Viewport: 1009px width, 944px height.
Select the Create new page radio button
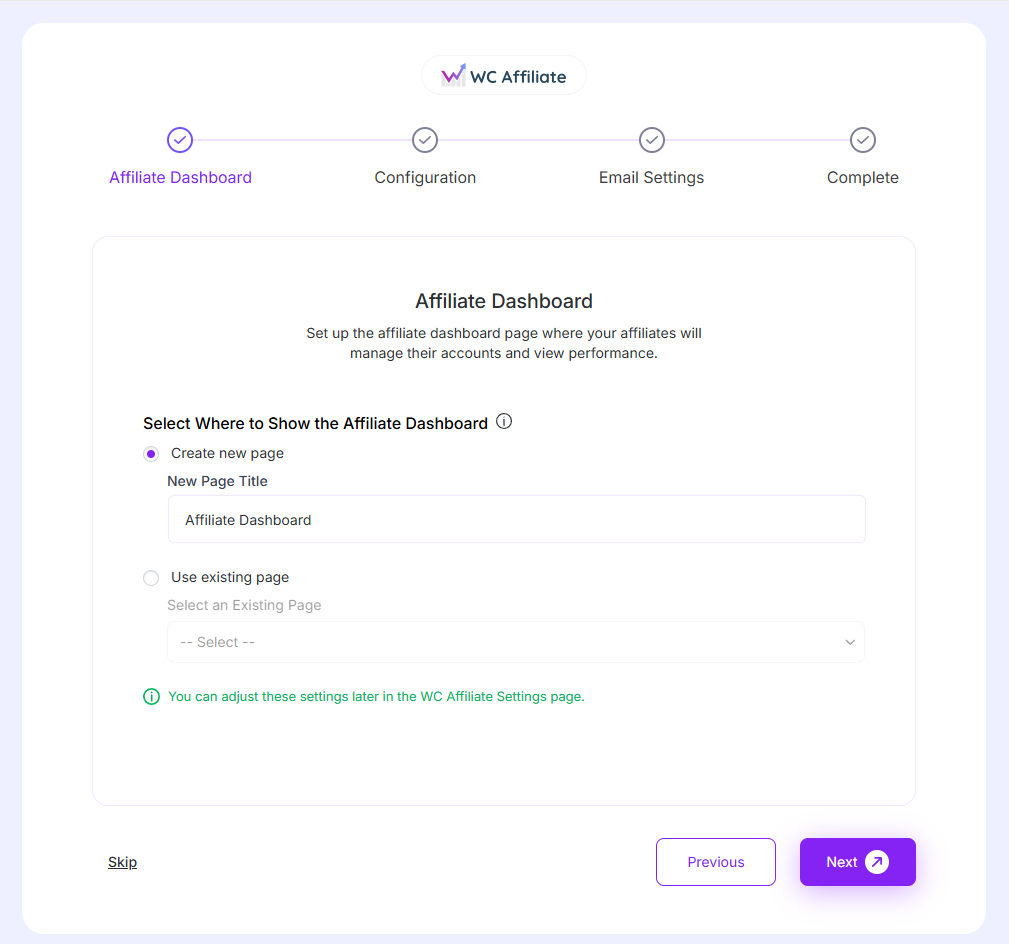tap(151, 454)
